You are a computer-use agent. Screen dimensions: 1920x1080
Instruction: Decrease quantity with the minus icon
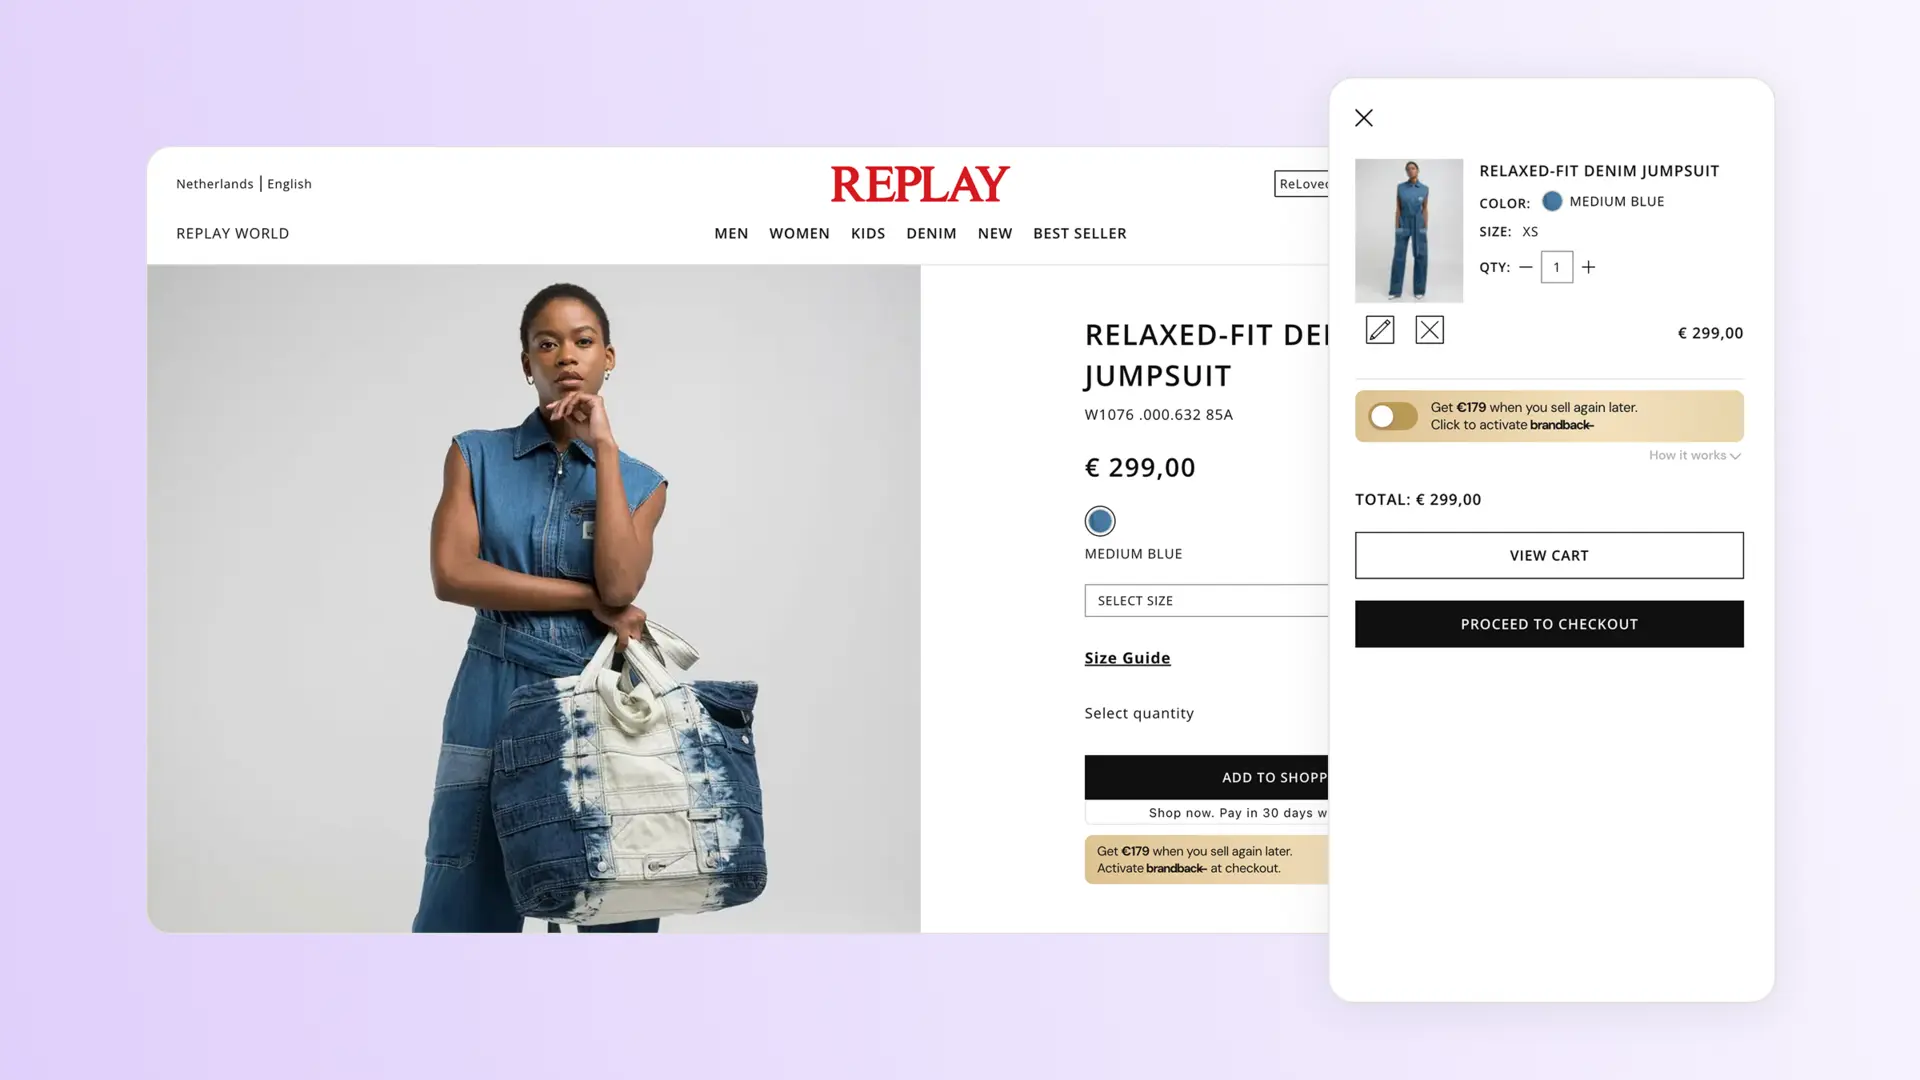pyautogui.click(x=1525, y=267)
